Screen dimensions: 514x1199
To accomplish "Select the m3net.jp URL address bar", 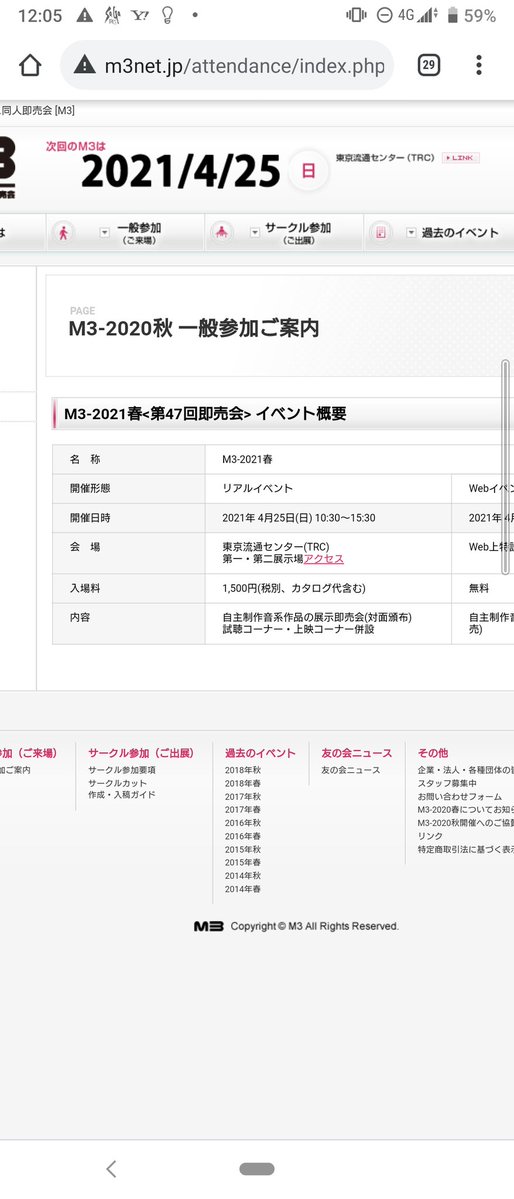I will coord(227,66).
